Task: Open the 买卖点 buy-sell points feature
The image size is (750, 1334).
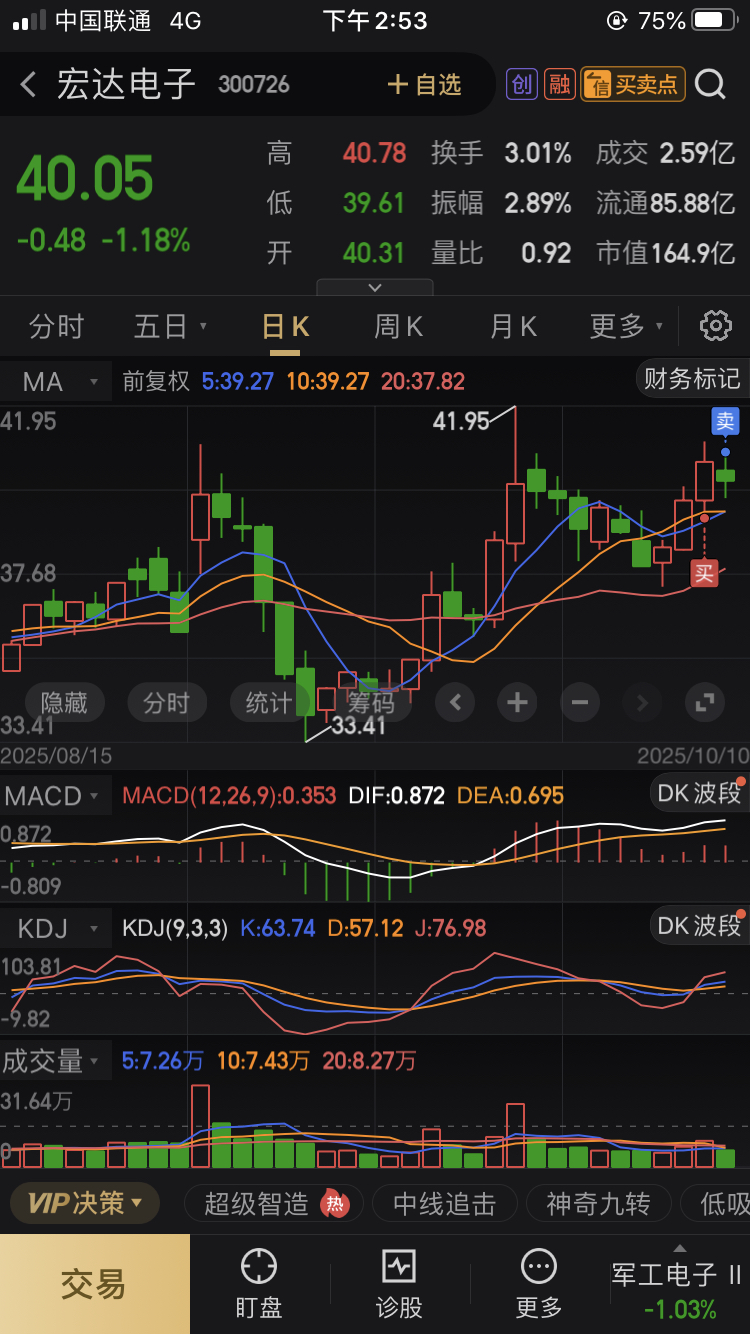Action: [631, 84]
